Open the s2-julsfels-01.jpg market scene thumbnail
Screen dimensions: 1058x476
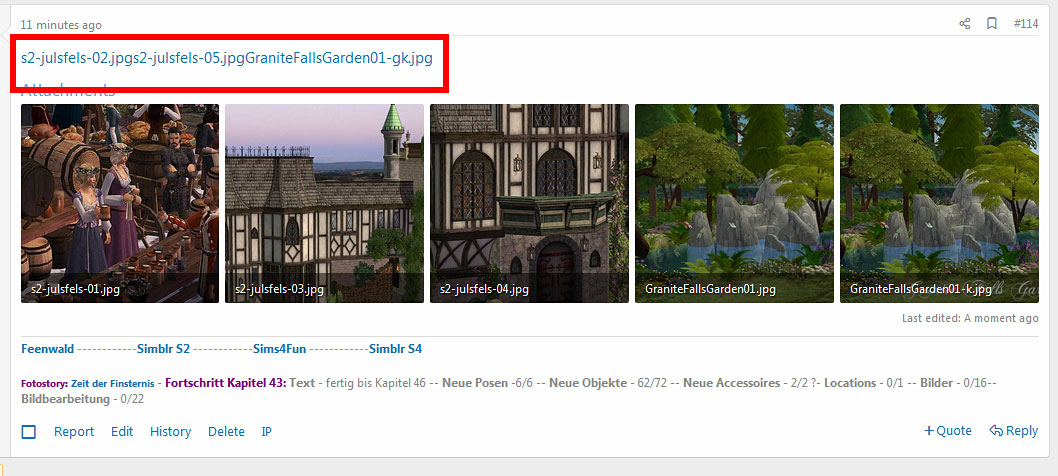[120, 203]
